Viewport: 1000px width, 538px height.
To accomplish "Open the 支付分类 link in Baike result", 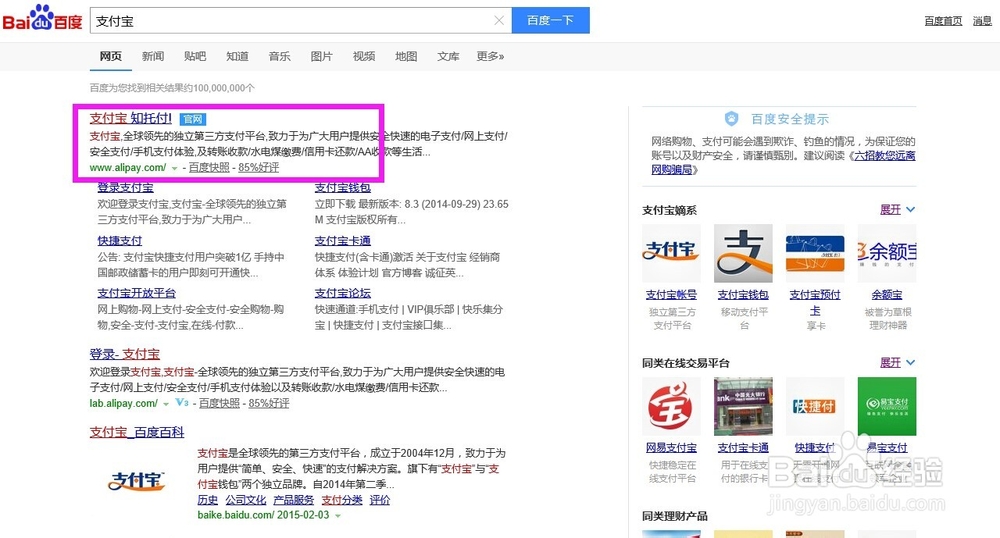I will [342, 500].
